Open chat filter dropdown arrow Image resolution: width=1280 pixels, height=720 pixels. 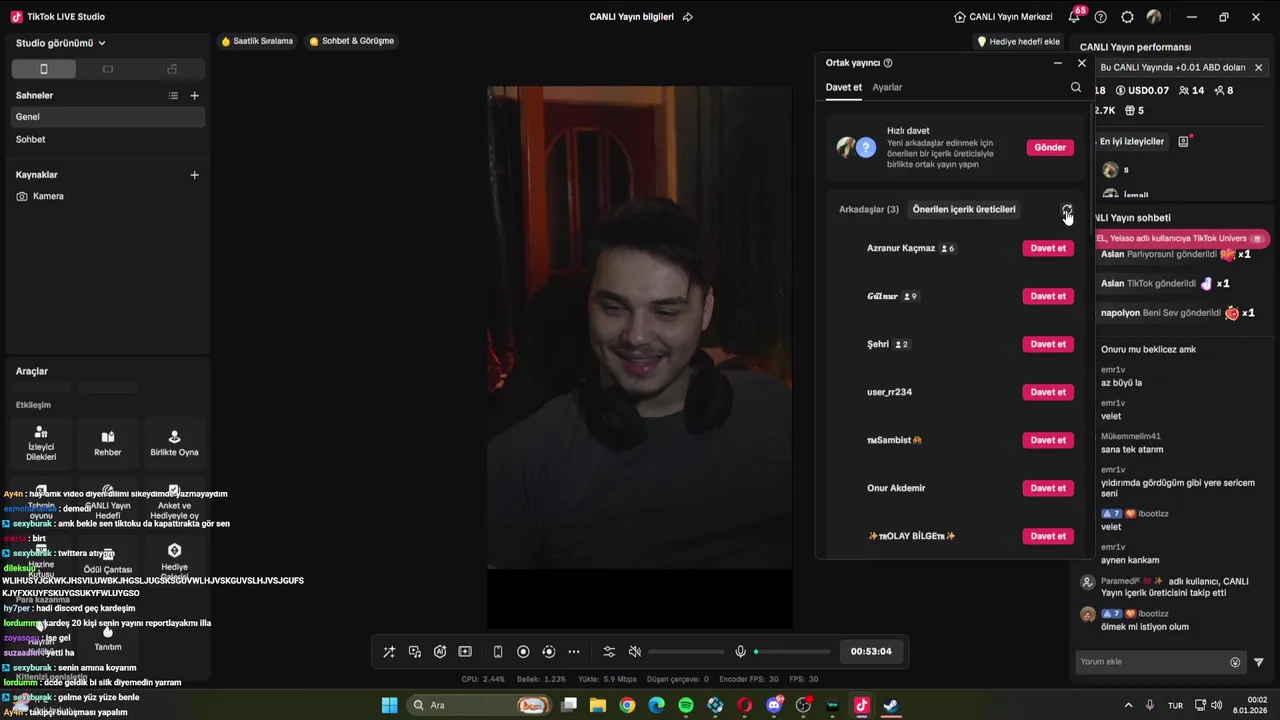coord(1259,662)
